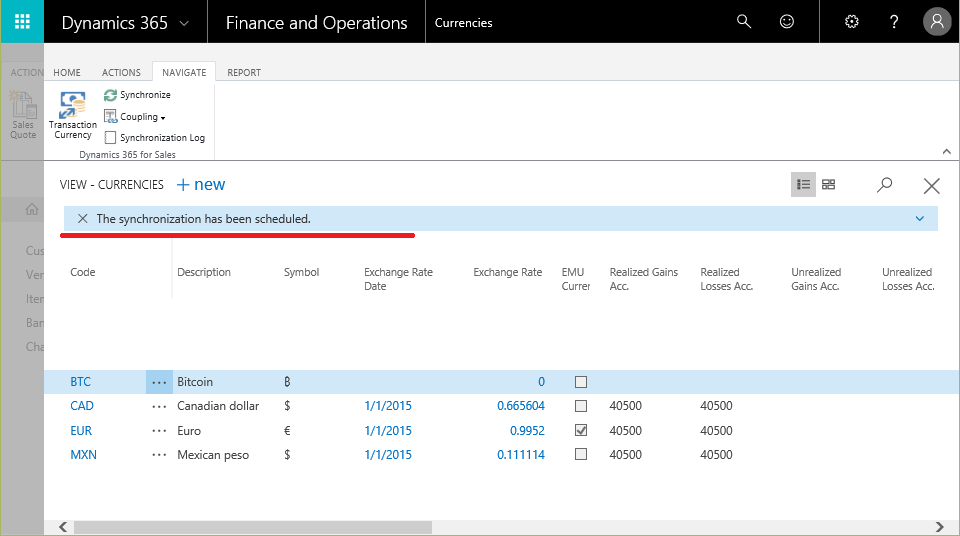The width and height of the screenshot is (960, 536).
Task: Click the Synchronize action
Action: 137,95
